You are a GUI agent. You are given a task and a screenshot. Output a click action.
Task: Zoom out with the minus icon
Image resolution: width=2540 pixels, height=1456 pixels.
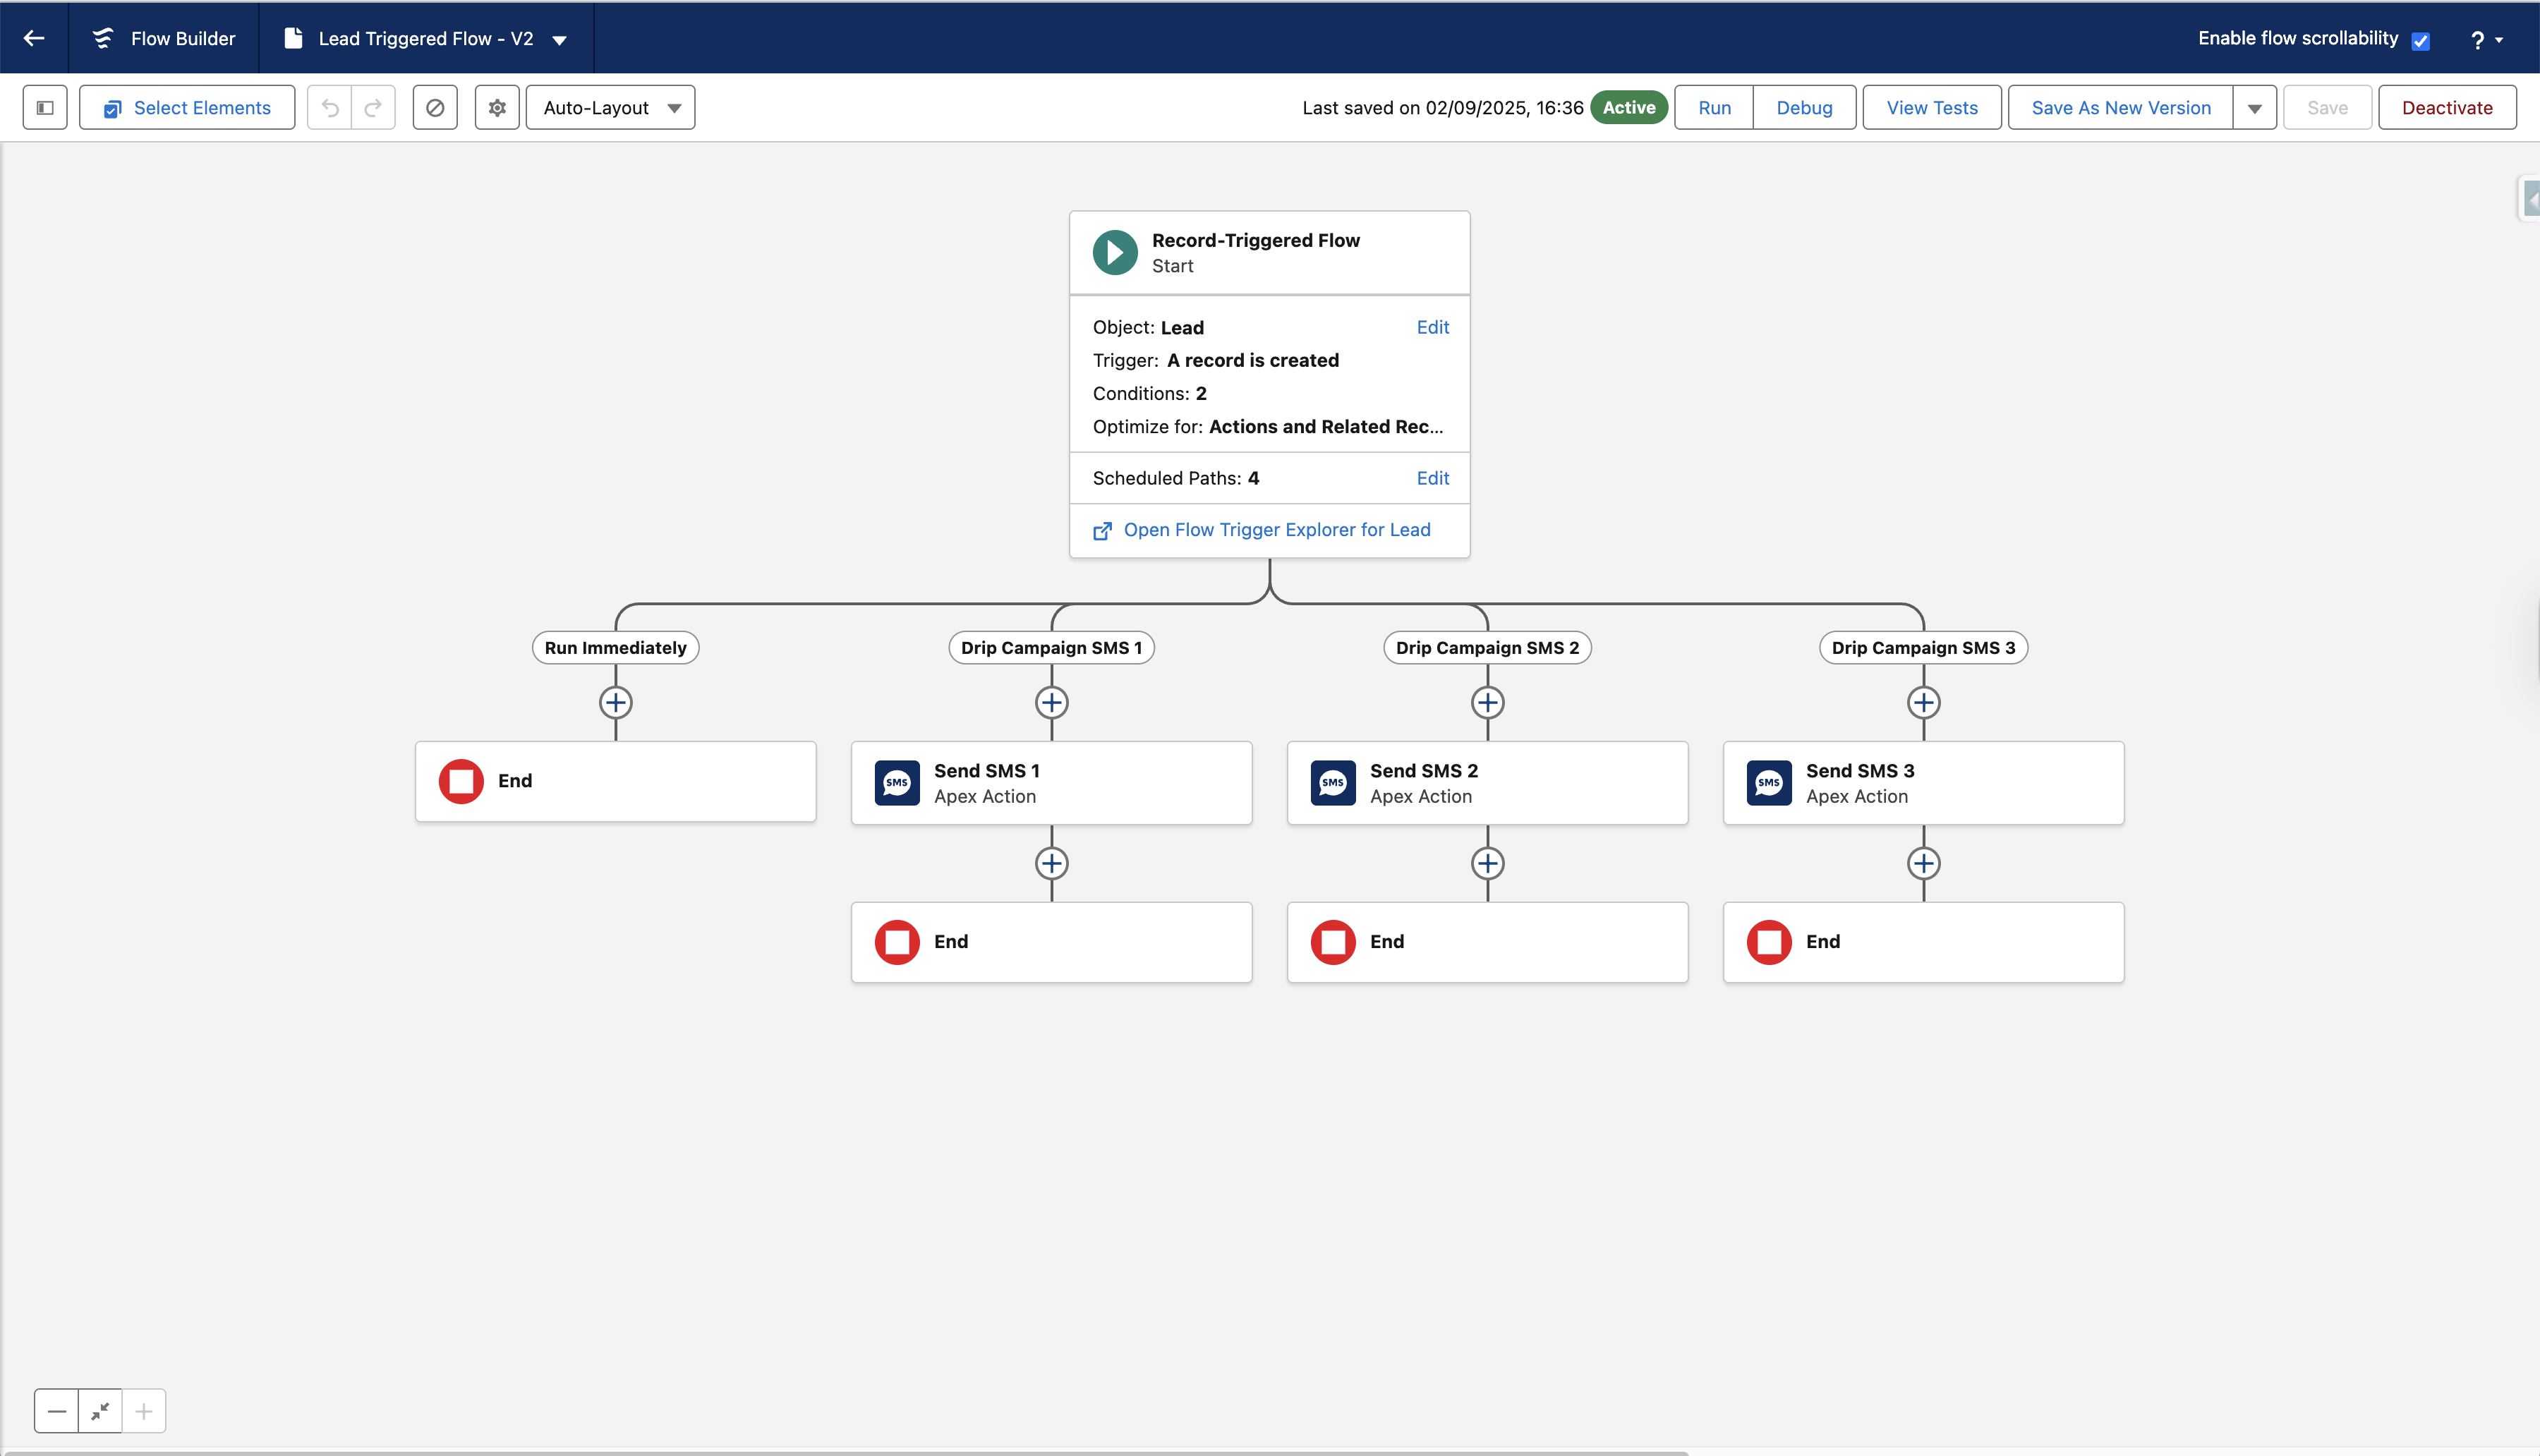pos(57,1411)
